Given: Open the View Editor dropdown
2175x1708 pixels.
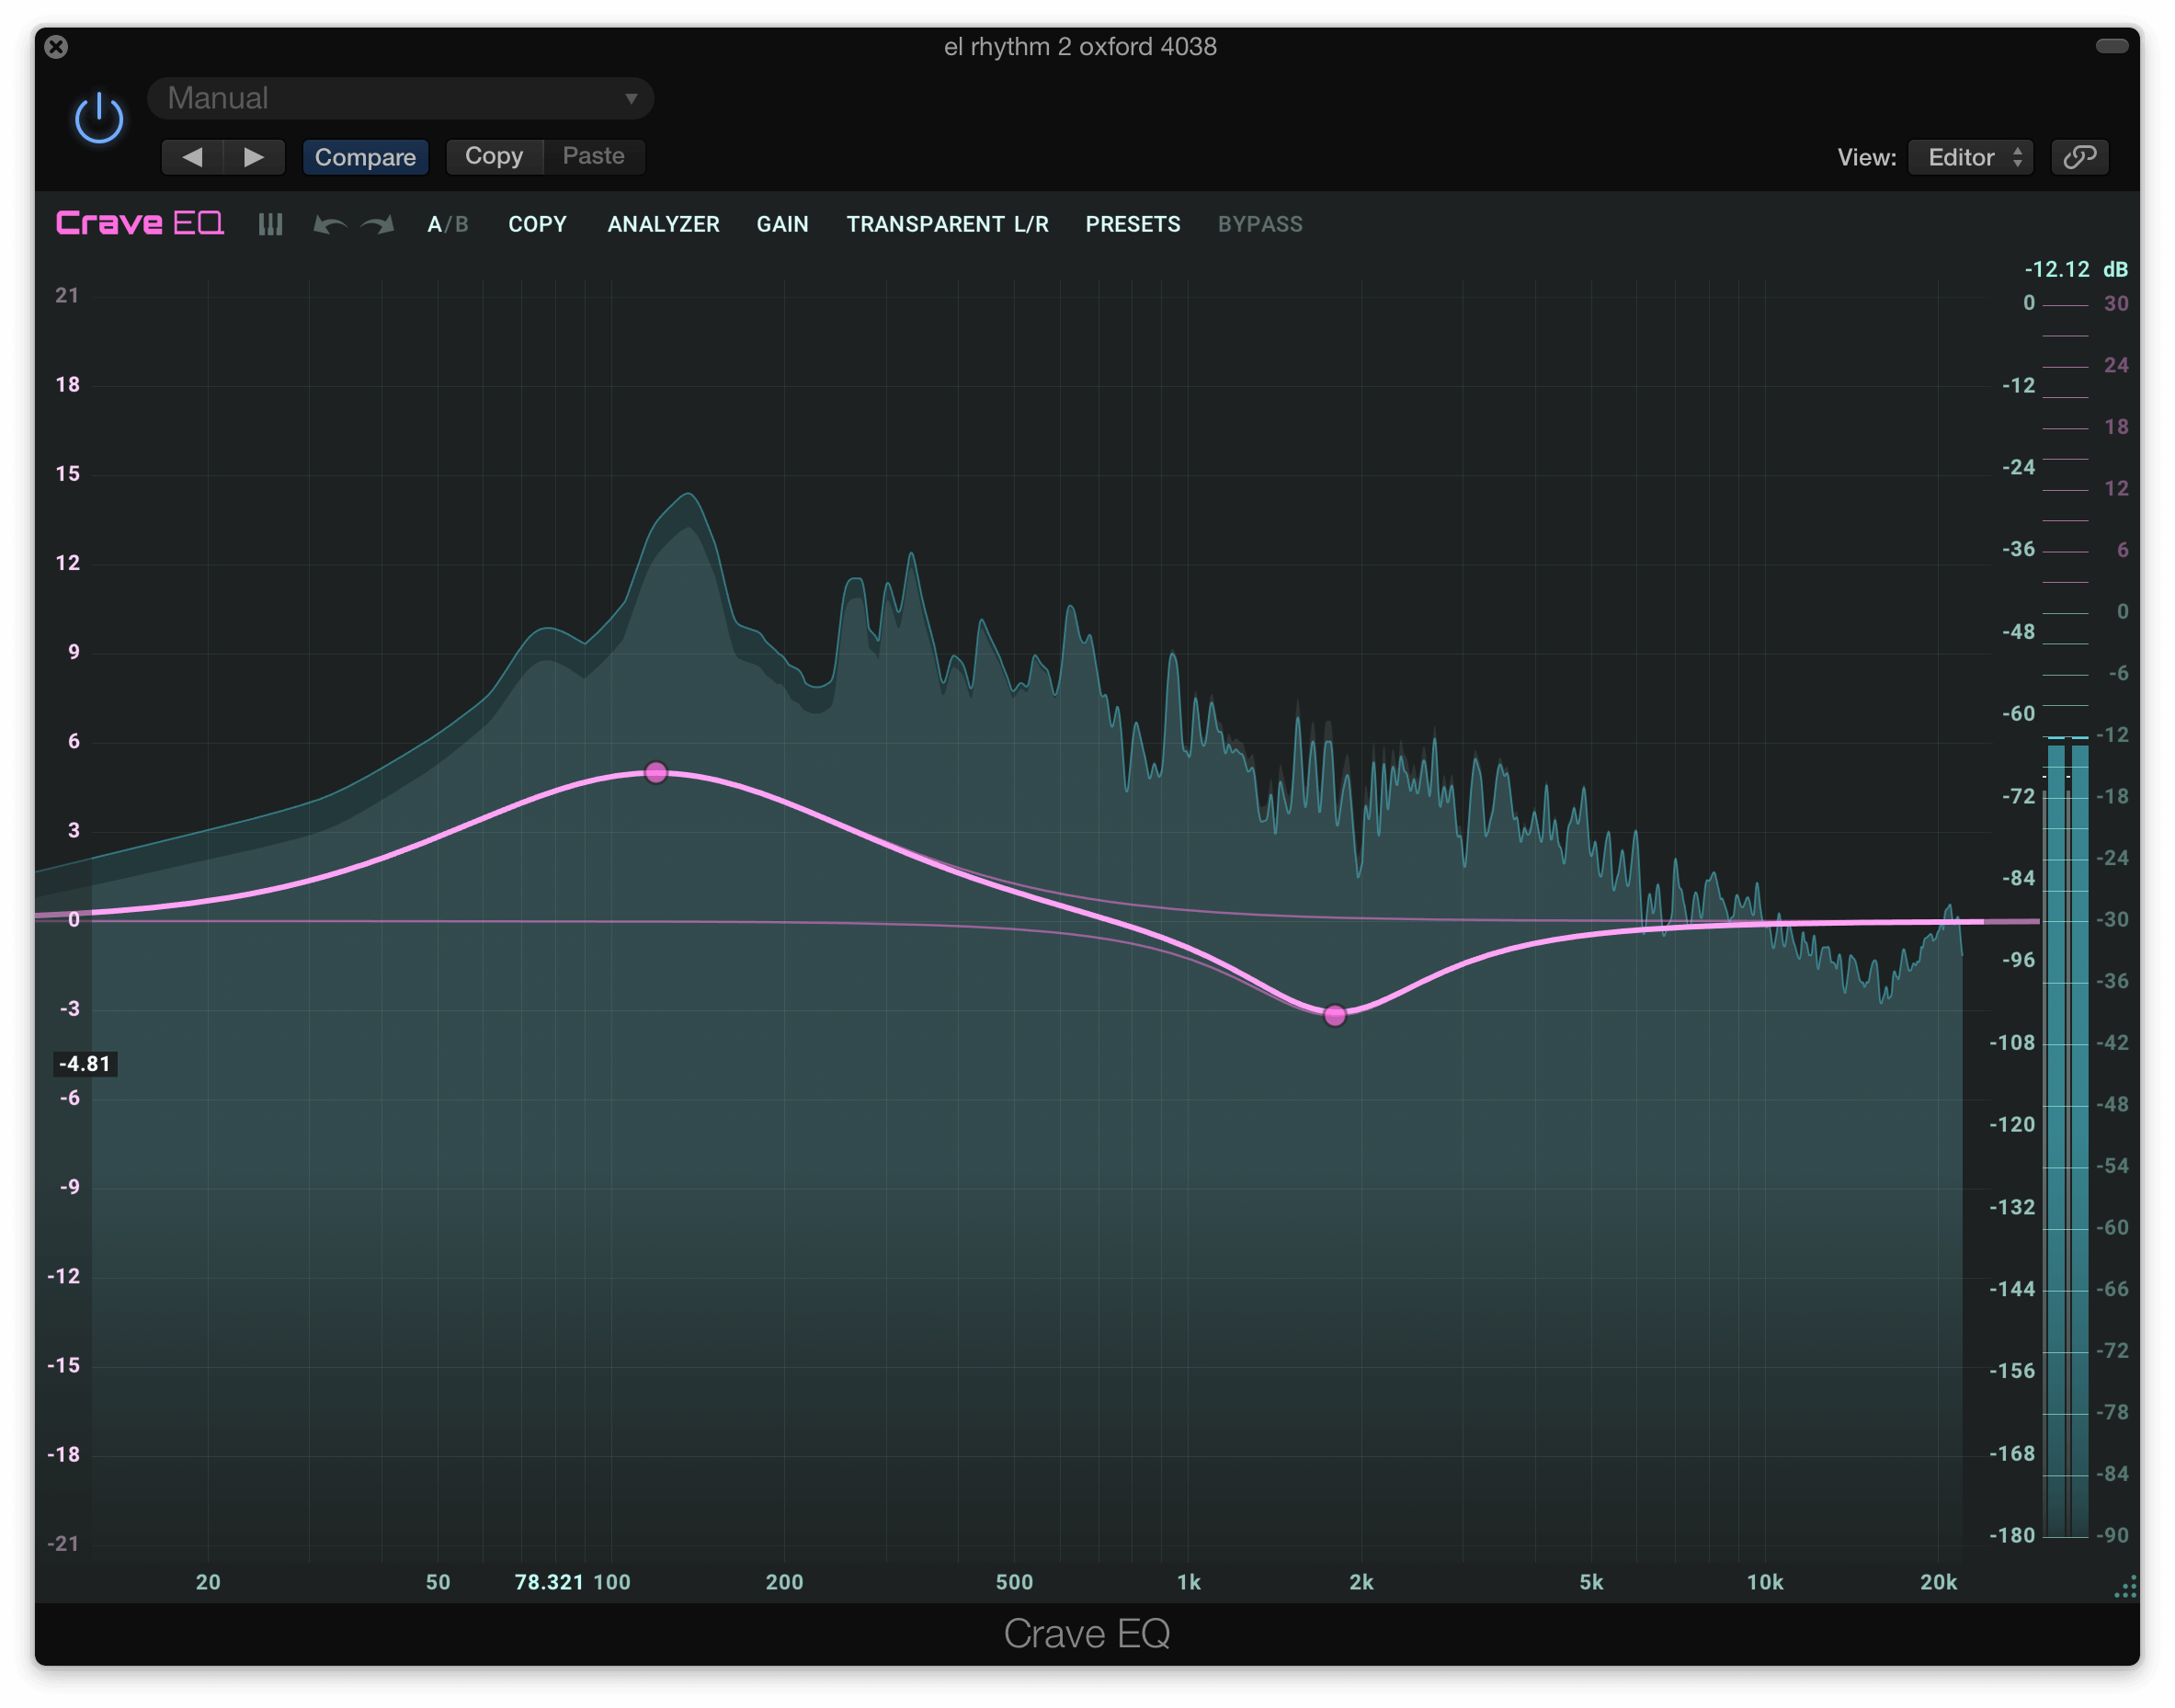Looking at the screenshot, I should [1971, 157].
